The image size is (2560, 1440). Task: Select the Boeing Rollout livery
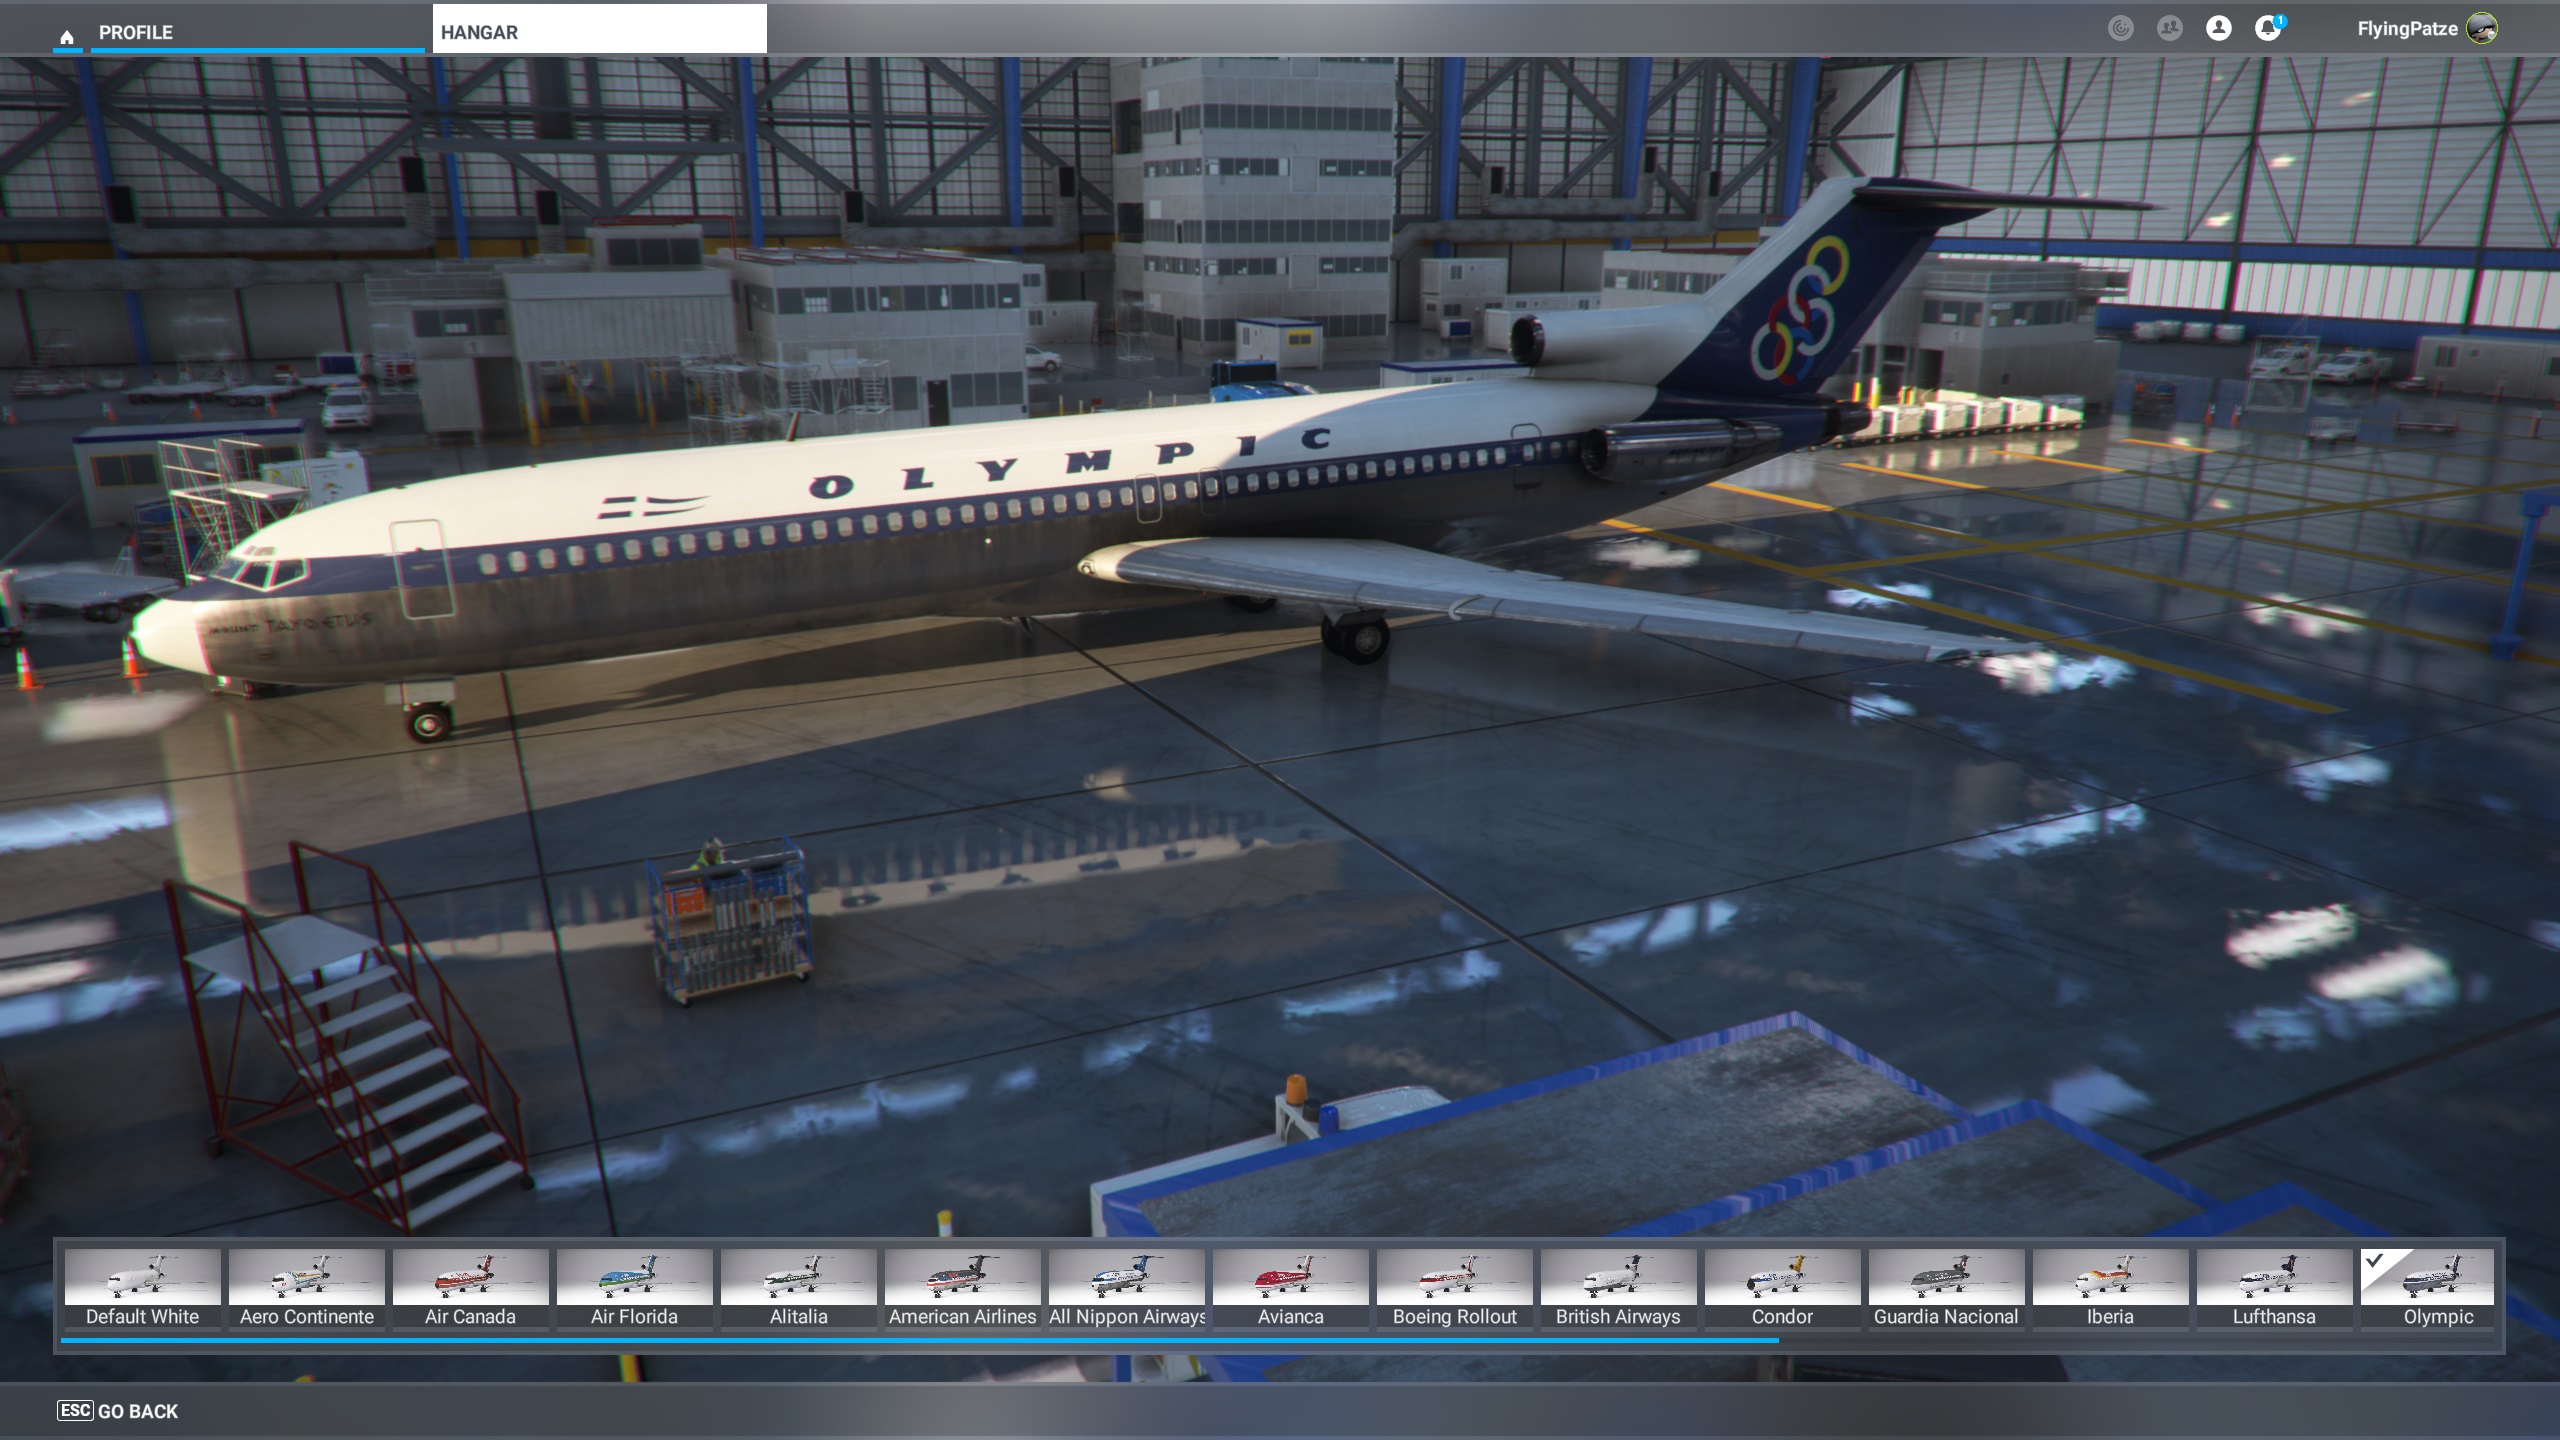[1454, 1288]
